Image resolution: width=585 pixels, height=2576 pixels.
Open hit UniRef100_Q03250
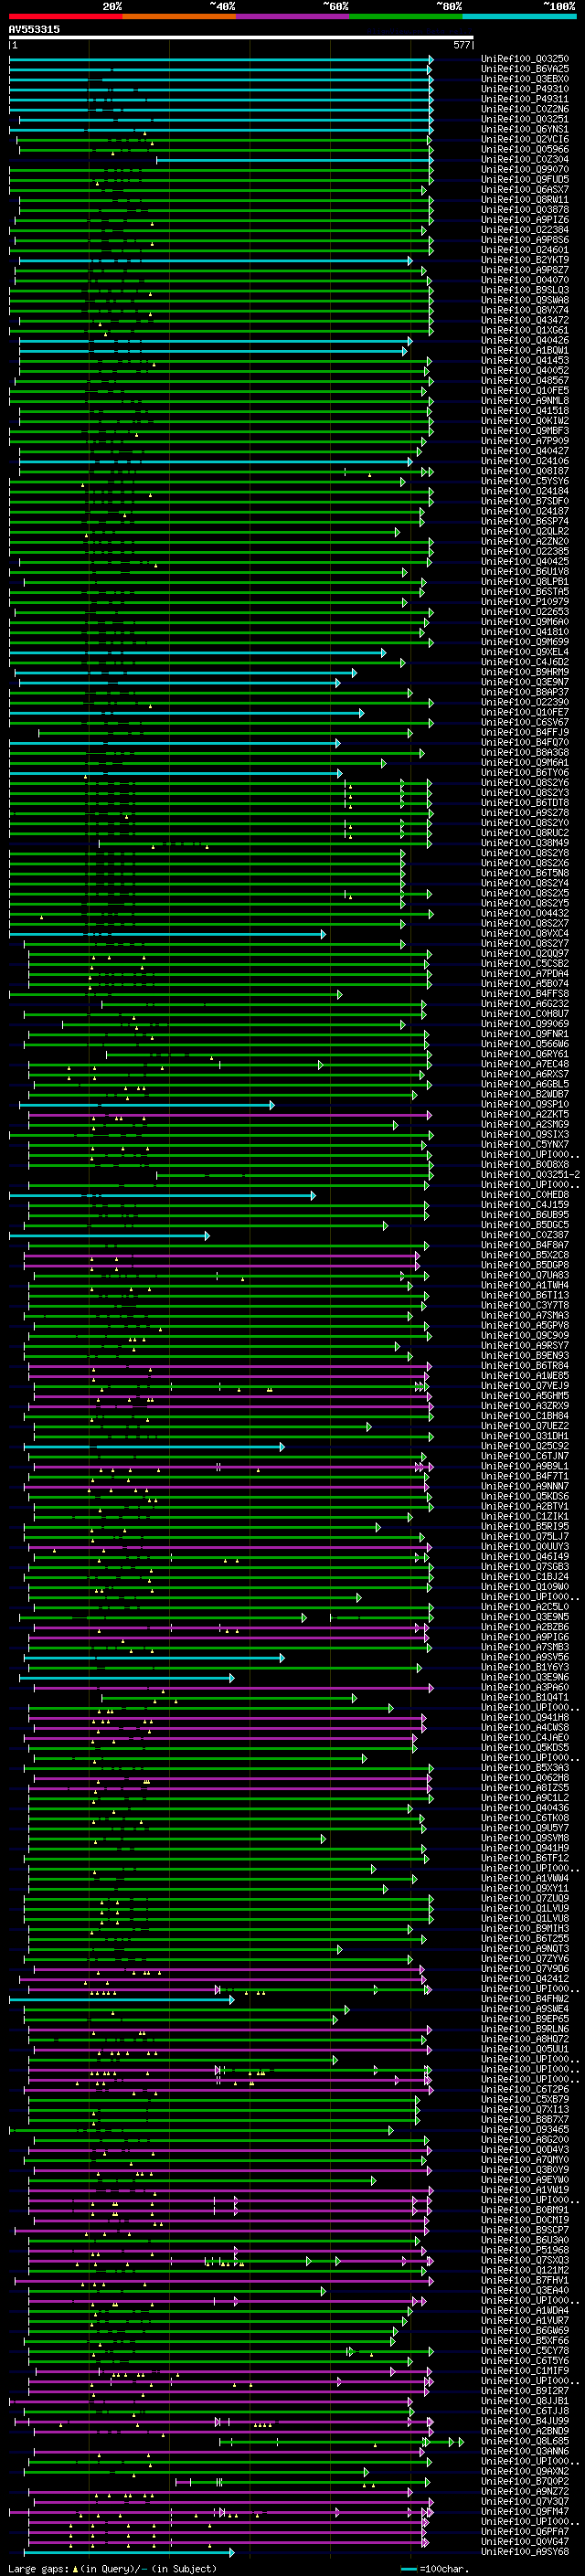pos(525,59)
